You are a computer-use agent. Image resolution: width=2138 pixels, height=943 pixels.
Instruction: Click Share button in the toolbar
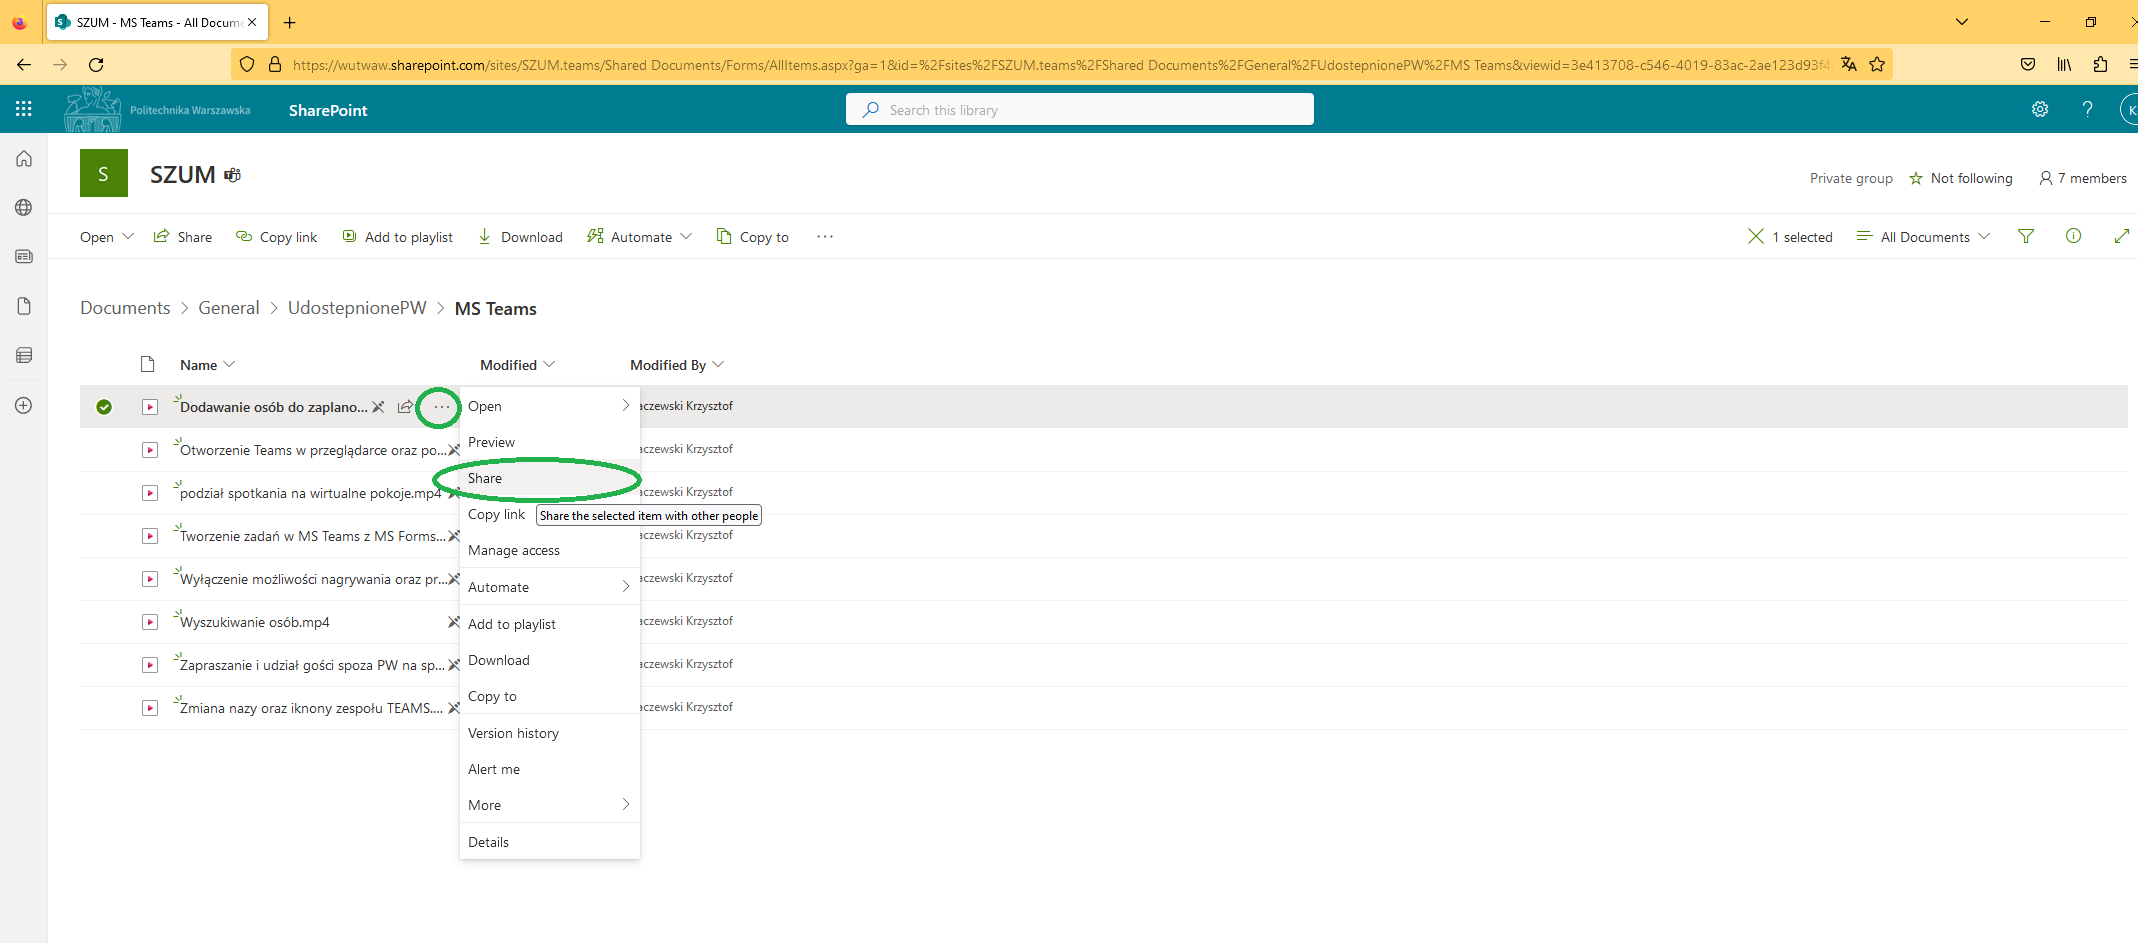point(183,237)
